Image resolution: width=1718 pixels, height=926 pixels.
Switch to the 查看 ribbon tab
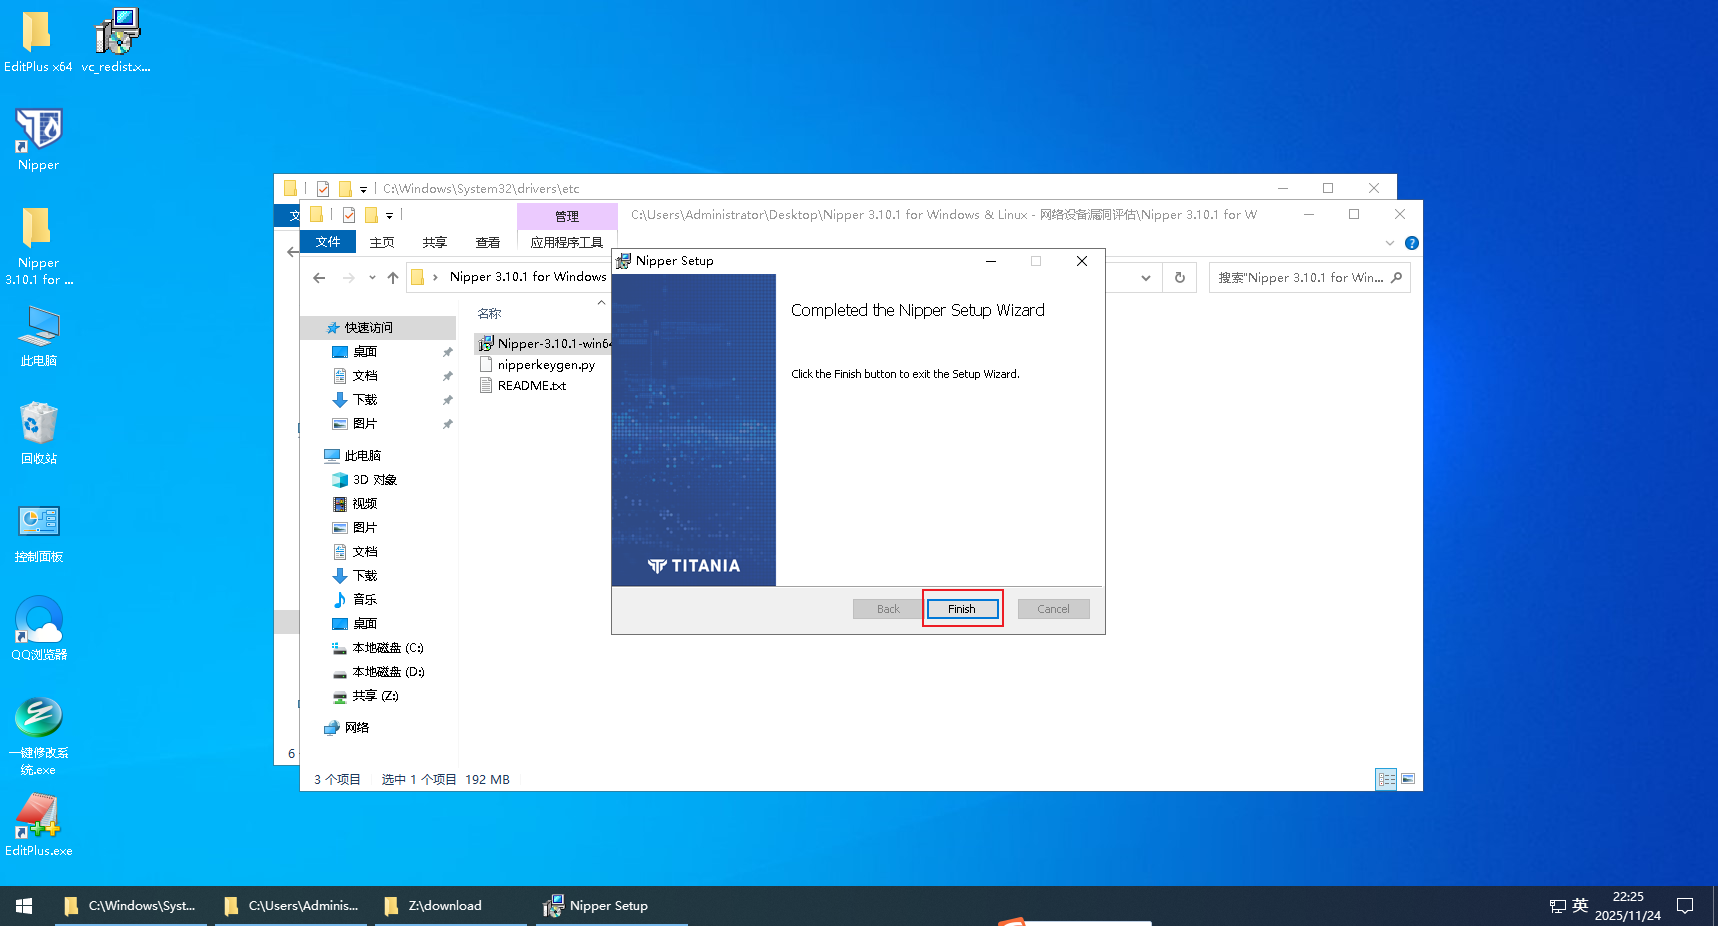point(488,242)
